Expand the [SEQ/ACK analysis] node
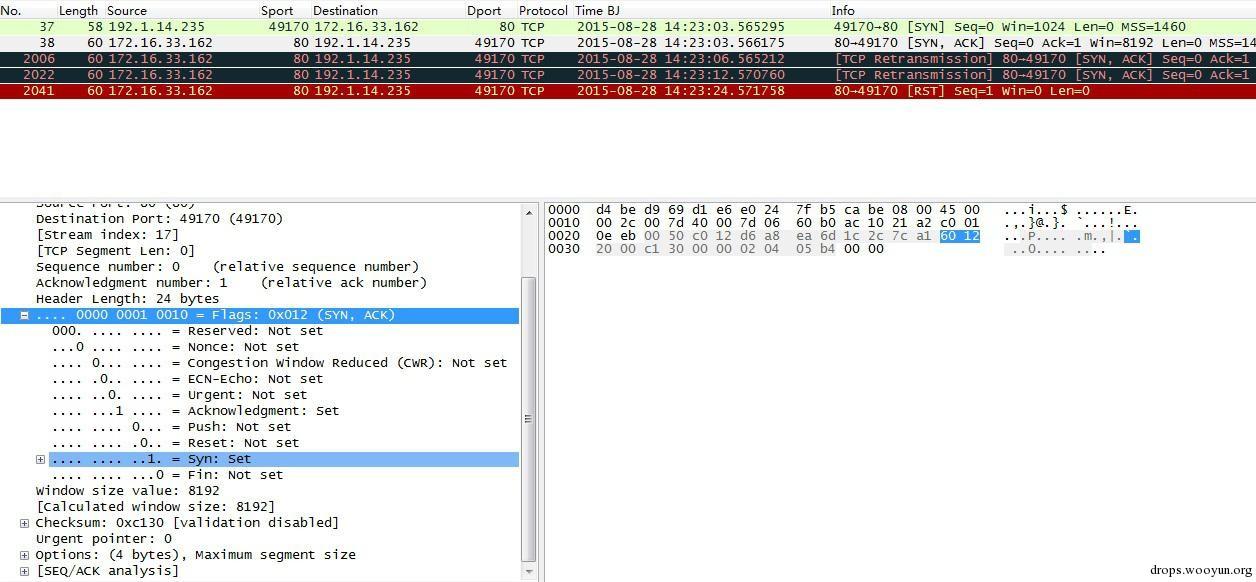Image resolution: width=1256 pixels, height=582 pixels. click(24, 571)
